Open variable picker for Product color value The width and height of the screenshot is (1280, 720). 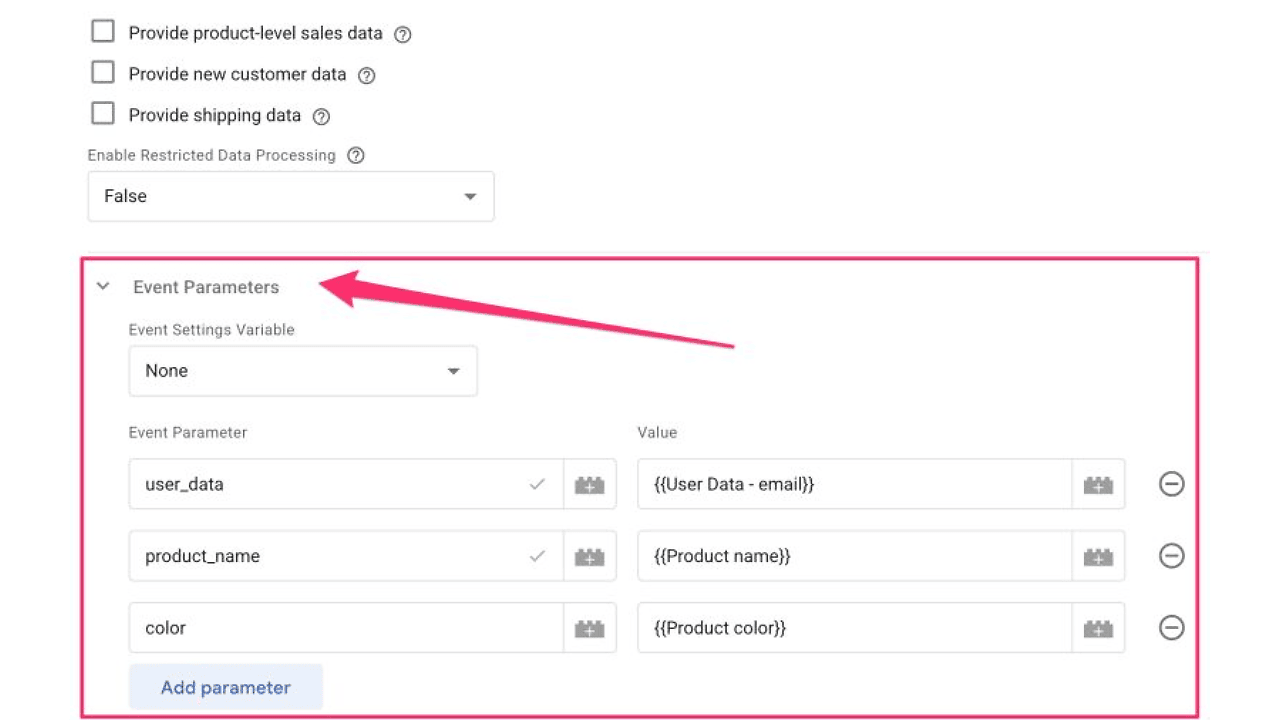point(1098,629)
